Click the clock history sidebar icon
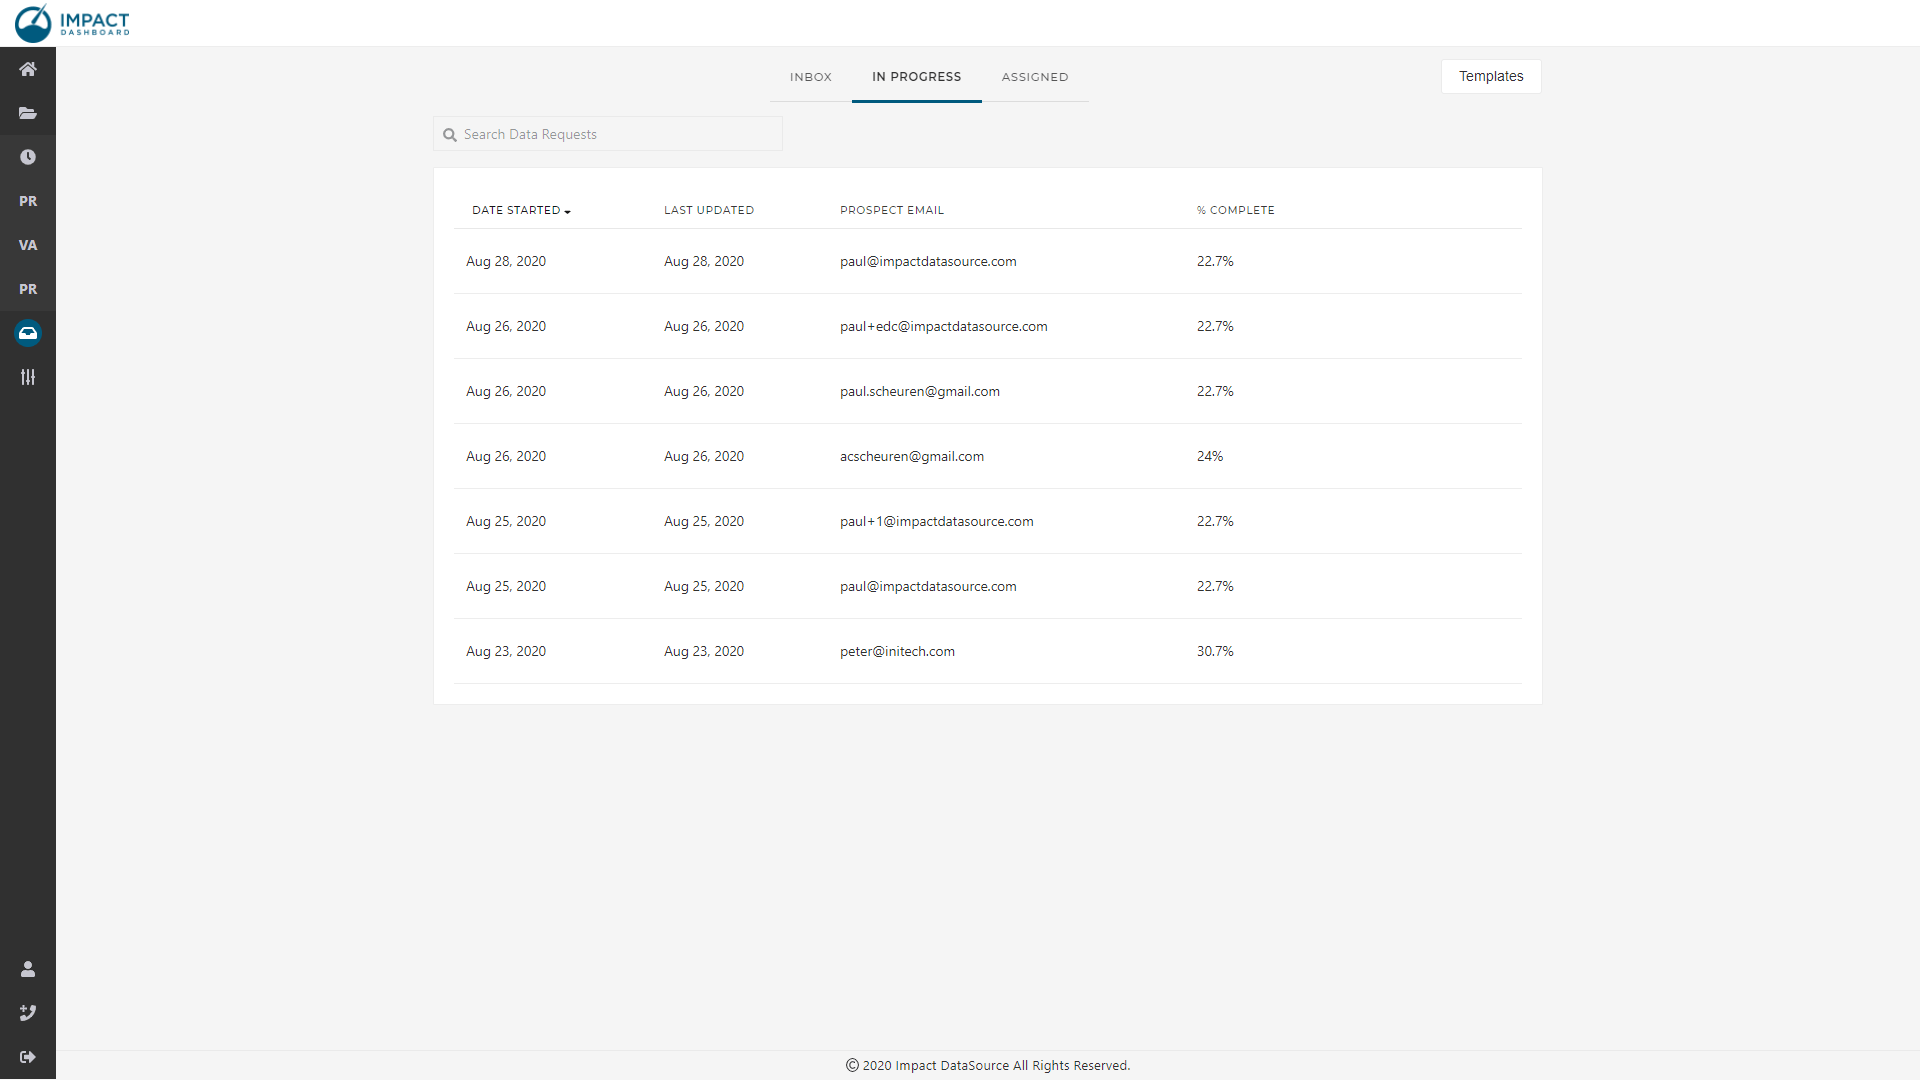 pyautogui.click(x=28, y=157)
